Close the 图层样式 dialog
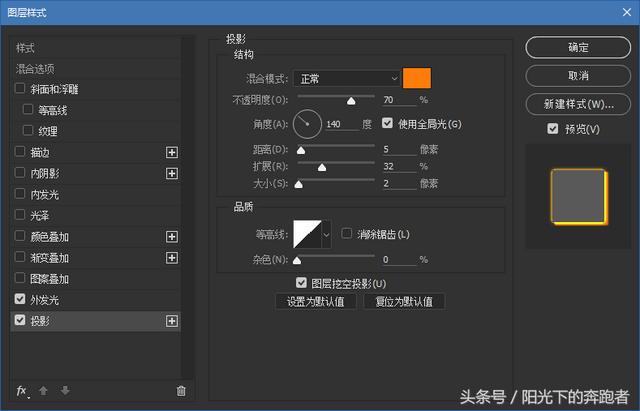The height and width of the screenshot is (411, 640). (627, 12)
